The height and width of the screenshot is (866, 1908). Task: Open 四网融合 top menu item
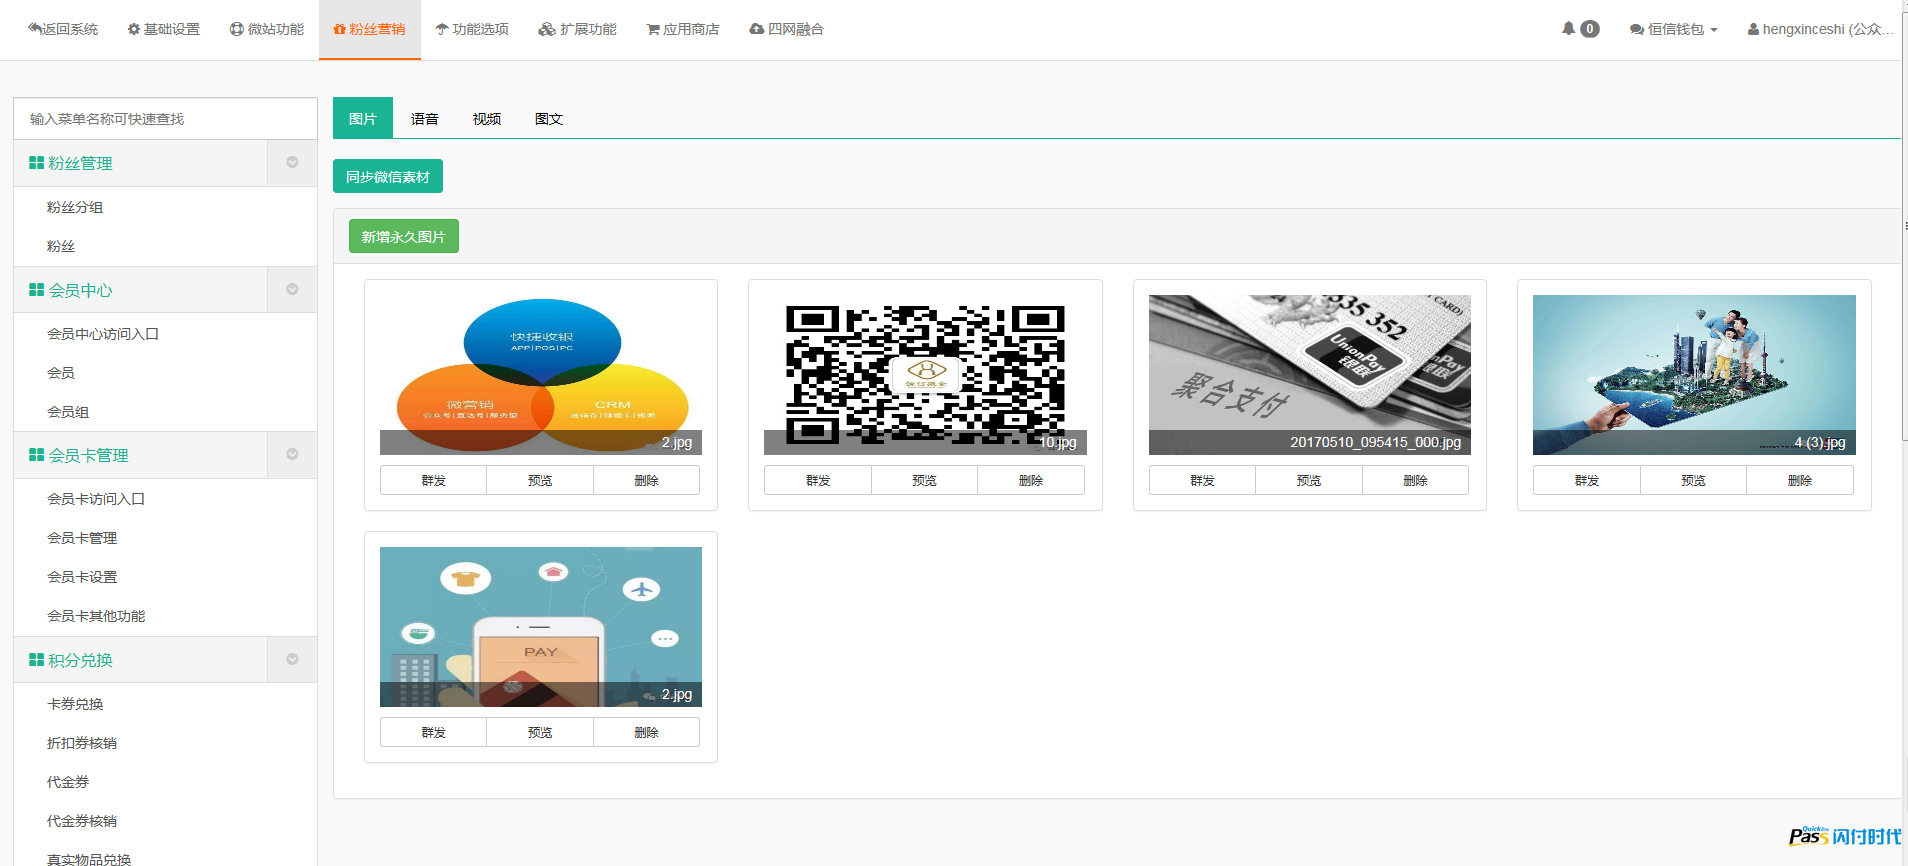(x=787, y=29)
